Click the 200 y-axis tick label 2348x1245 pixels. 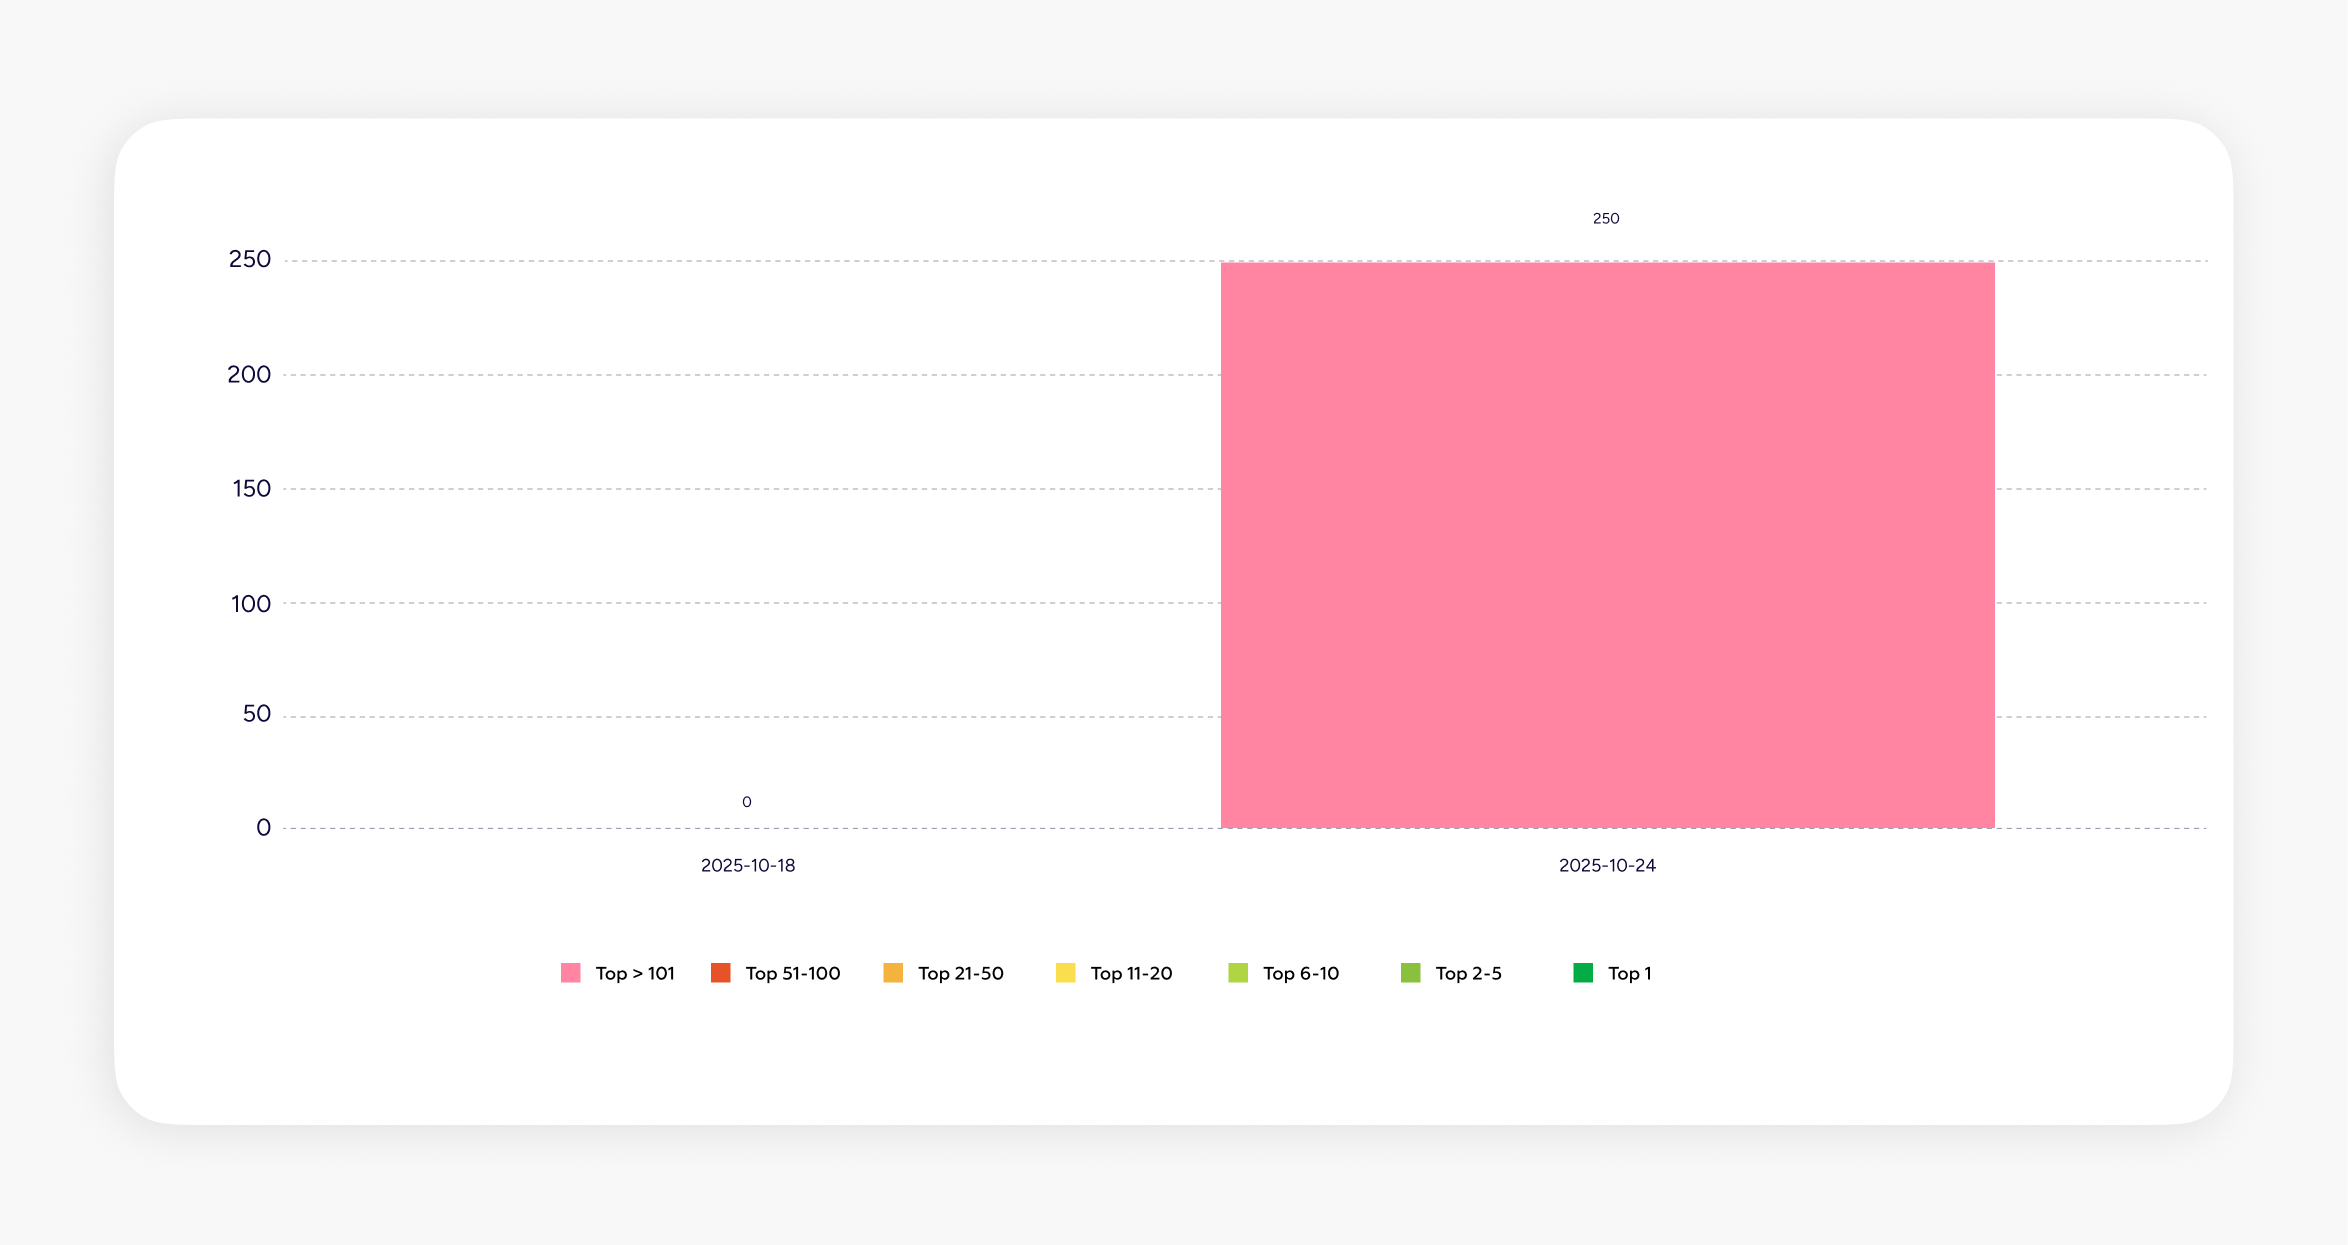249,375
